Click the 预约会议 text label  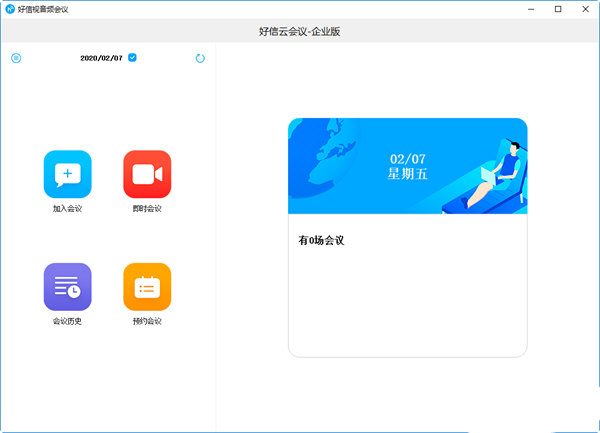pyautogui.click(x=147, y=321)
